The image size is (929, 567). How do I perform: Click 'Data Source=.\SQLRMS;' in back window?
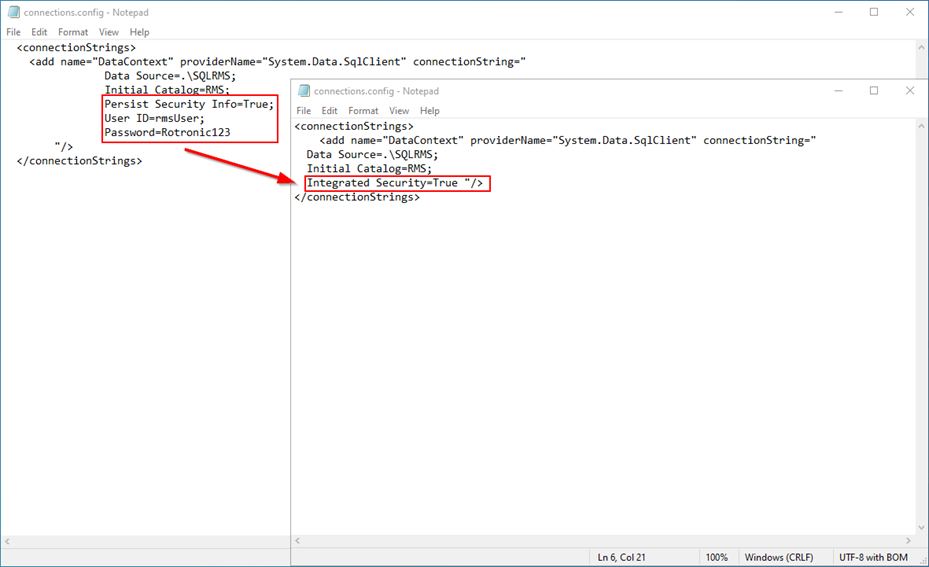[x=170, y=76]
